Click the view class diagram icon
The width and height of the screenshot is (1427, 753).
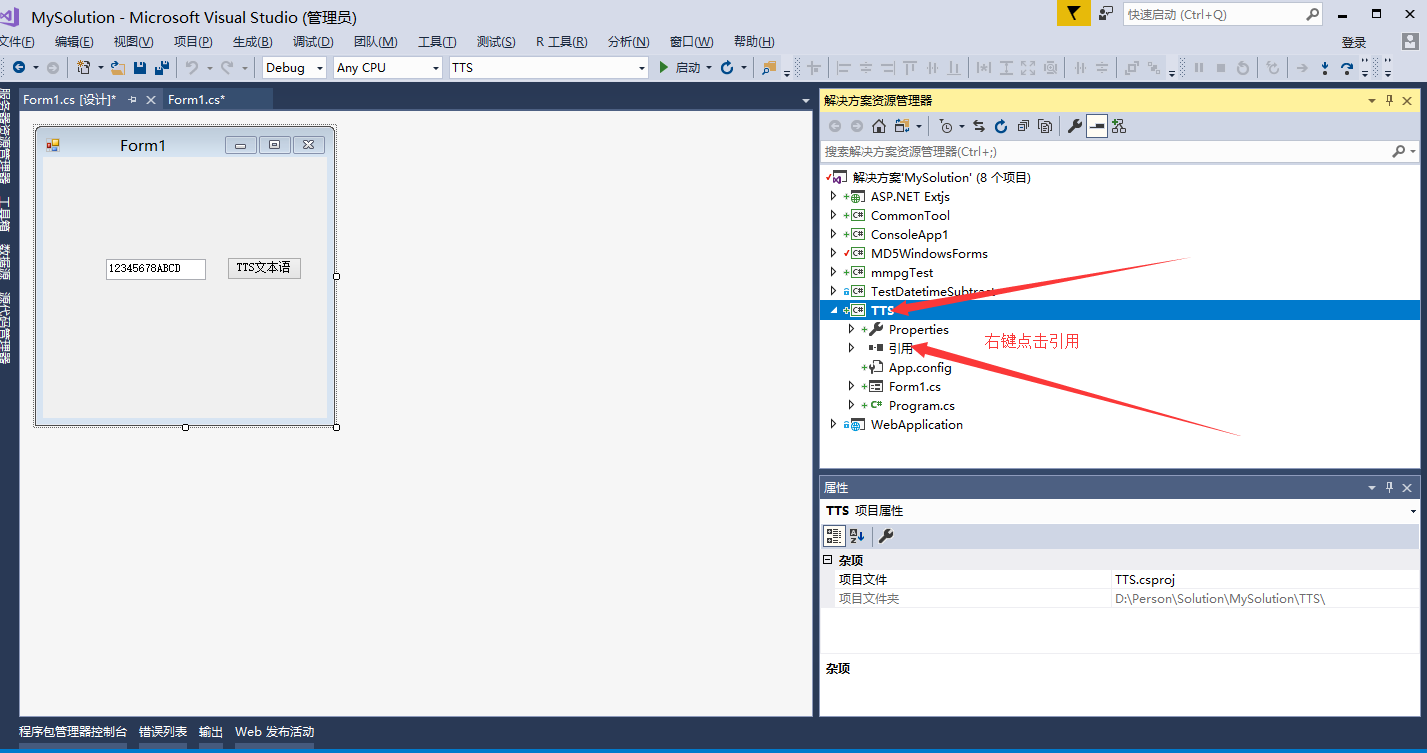point(1119,126)
